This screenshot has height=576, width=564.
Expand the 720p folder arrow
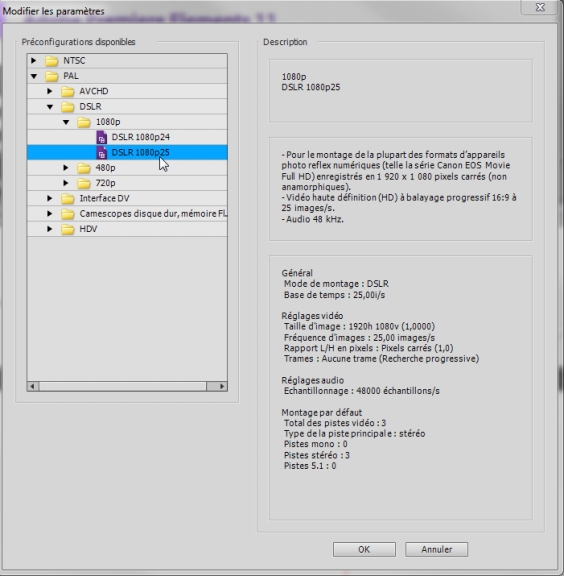tap(66, 183)
